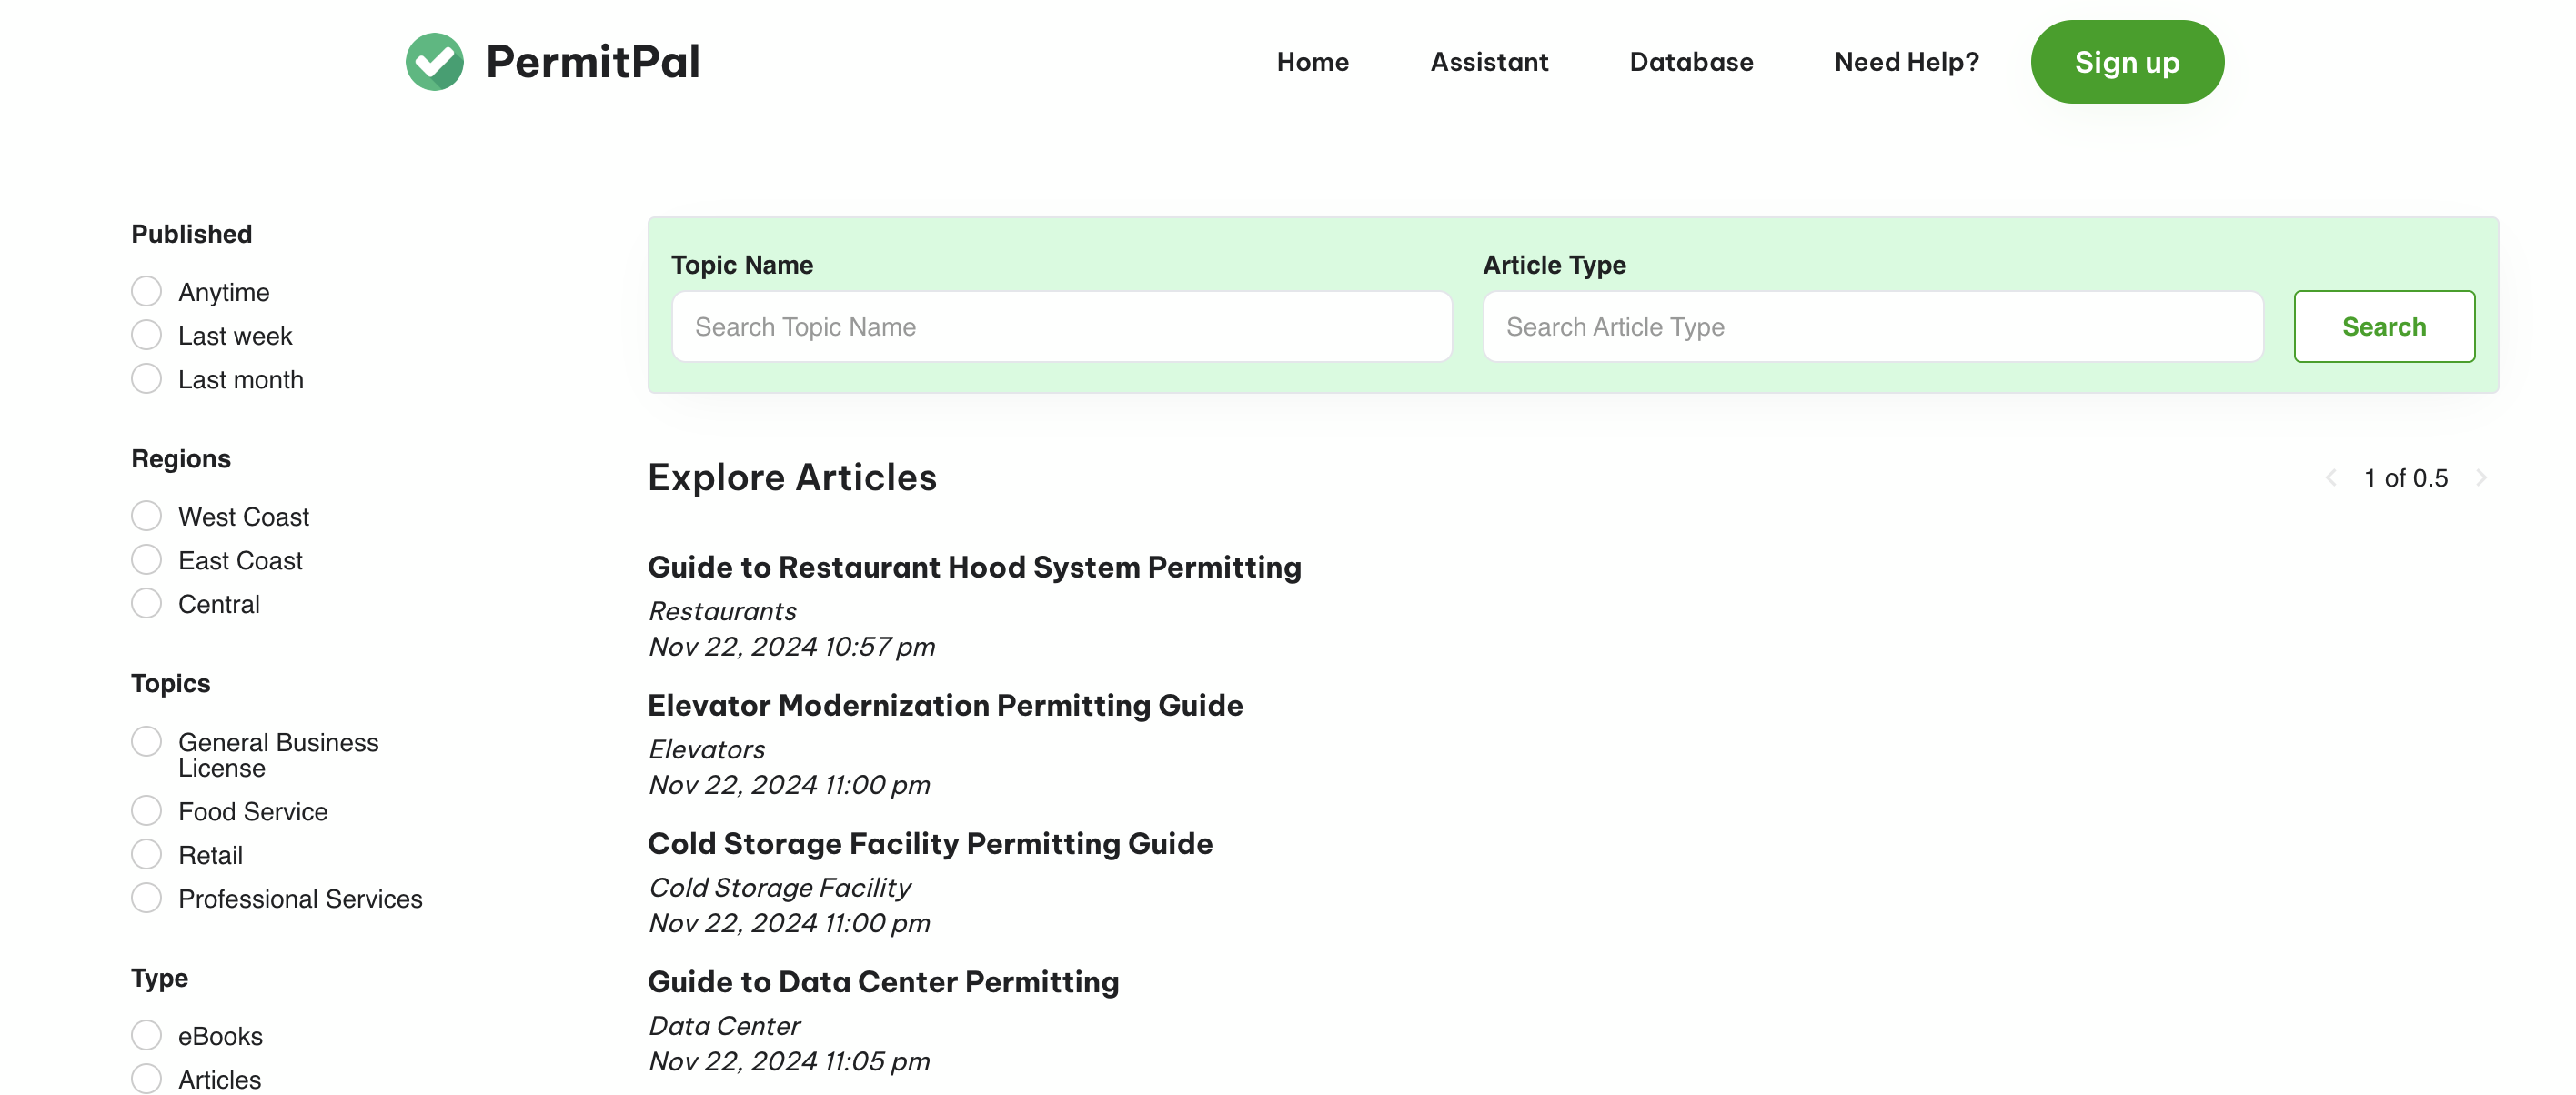The image size is (2576, 1095).
Task: Focus the Search Article Type field
Action: 1872,327
